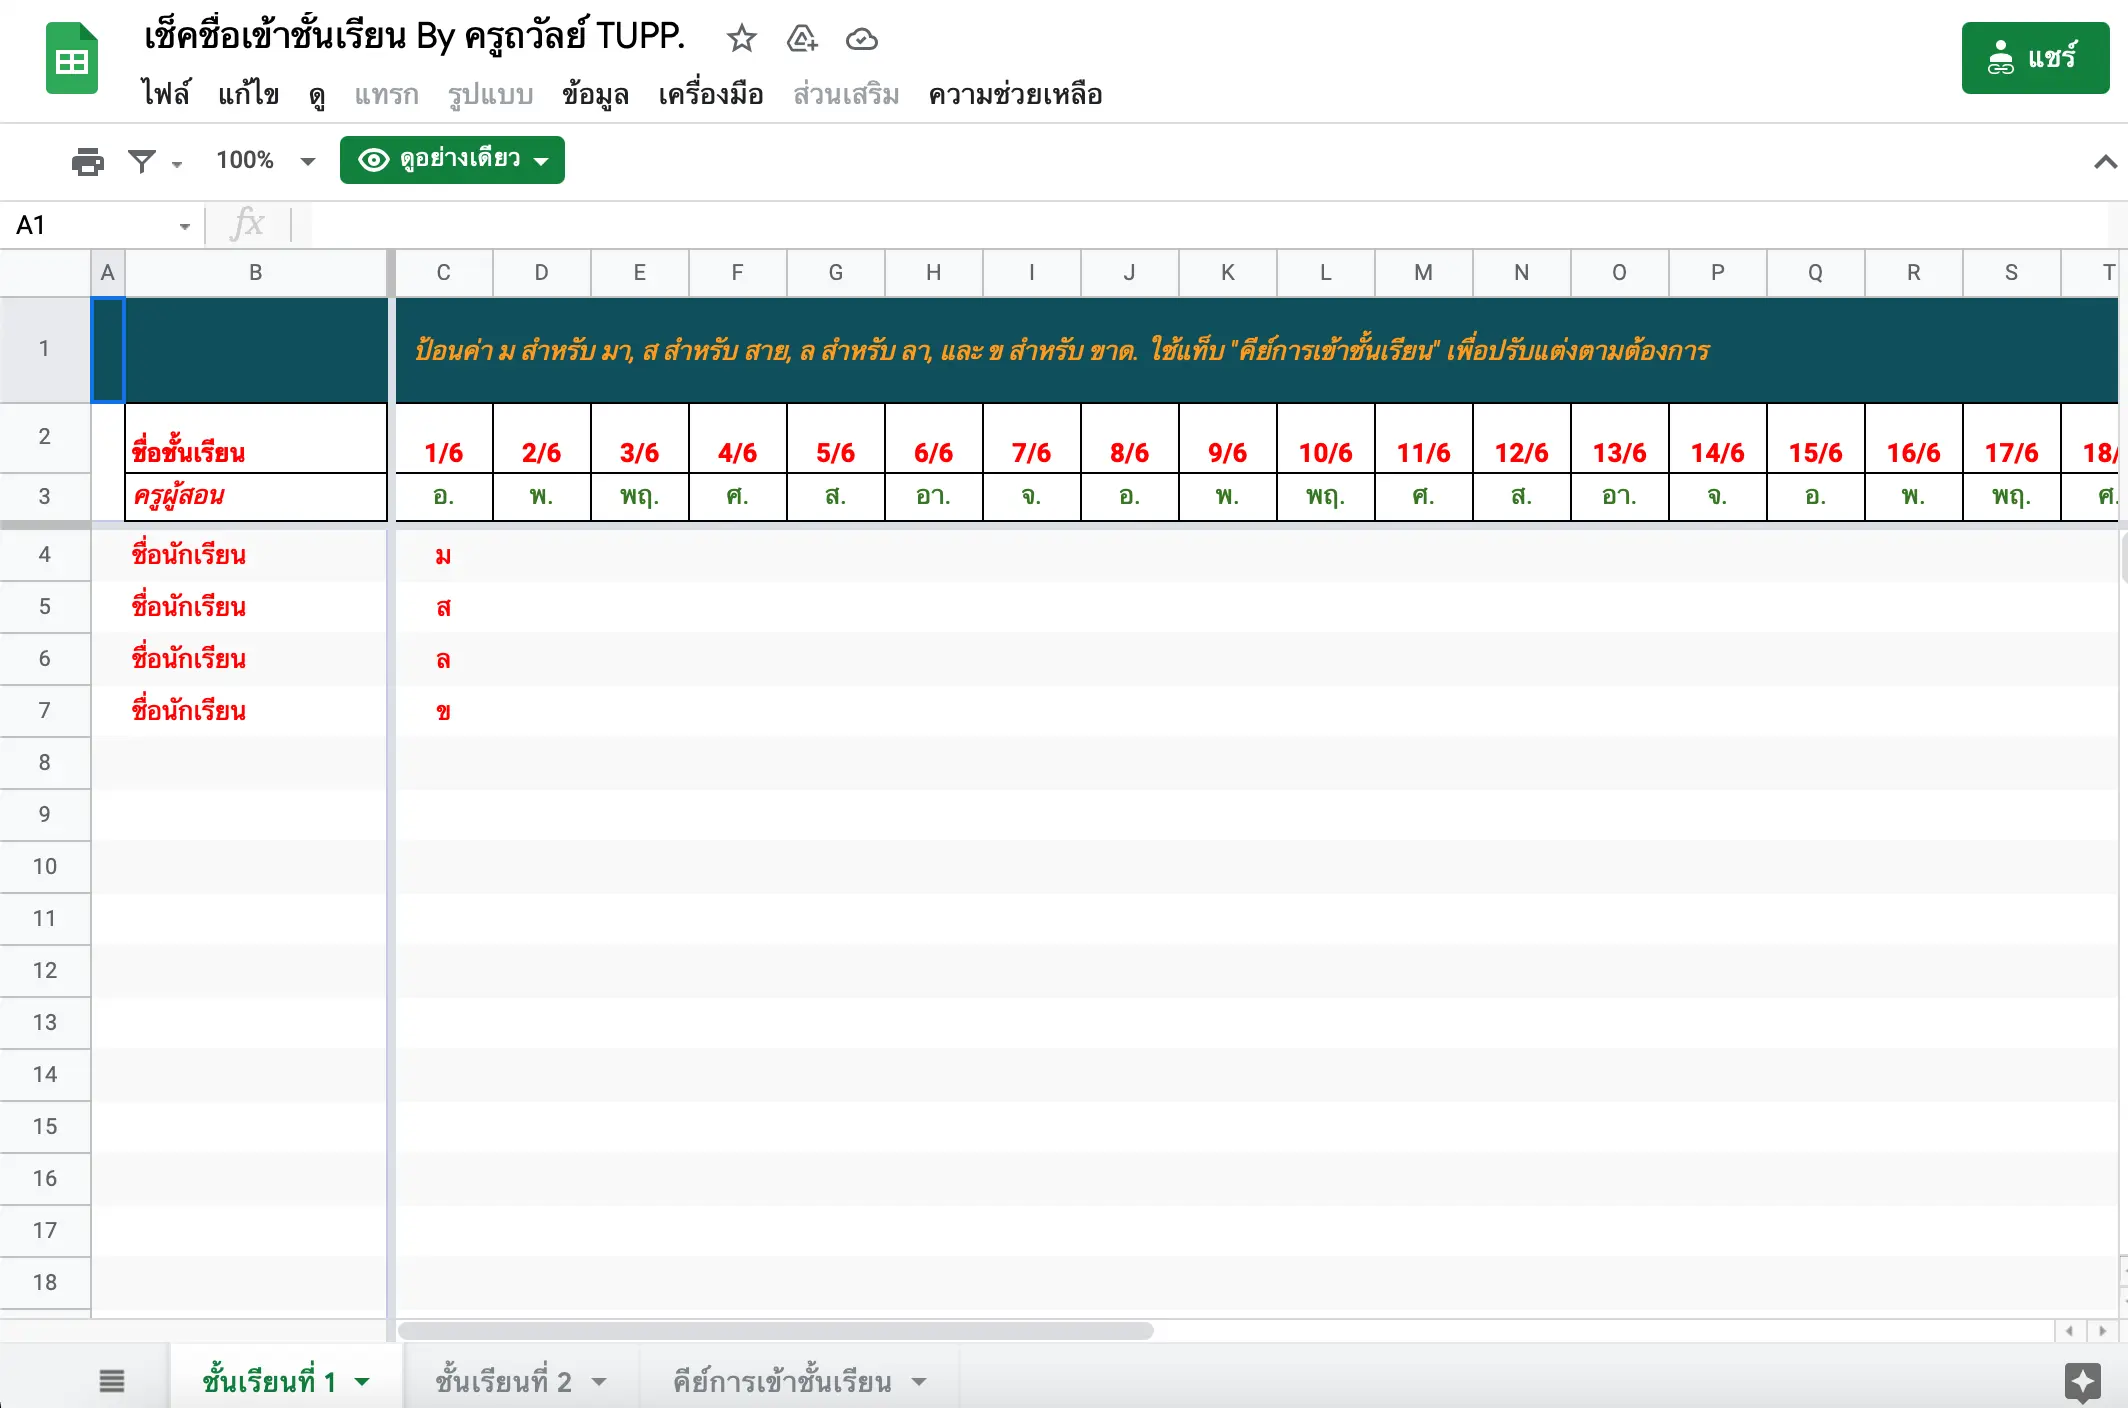
Task: Open the ดูอย่างเดียว view-only mode dropdown
Action: 452,160
